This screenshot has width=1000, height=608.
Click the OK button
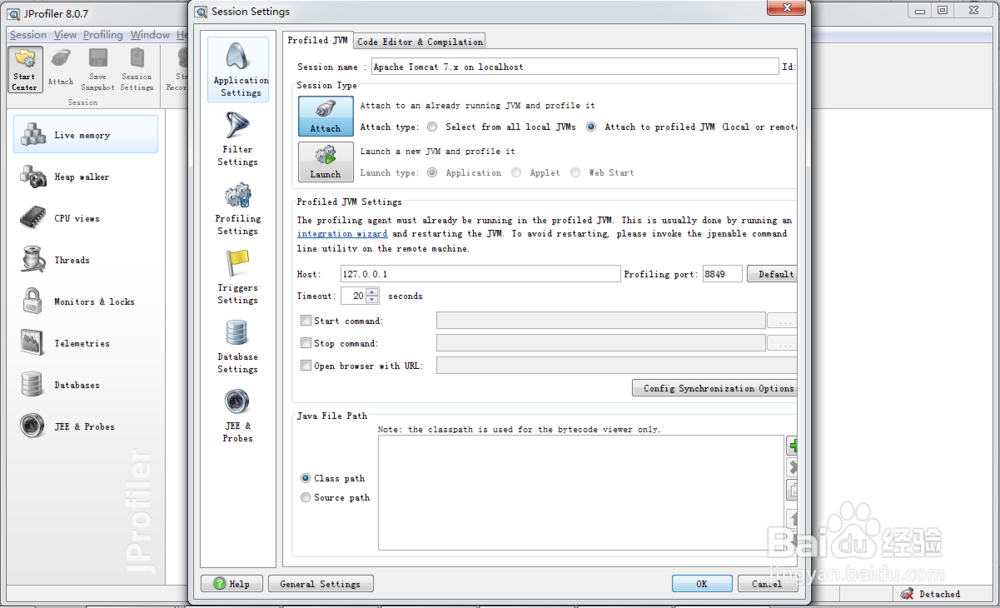coord(702,584)
